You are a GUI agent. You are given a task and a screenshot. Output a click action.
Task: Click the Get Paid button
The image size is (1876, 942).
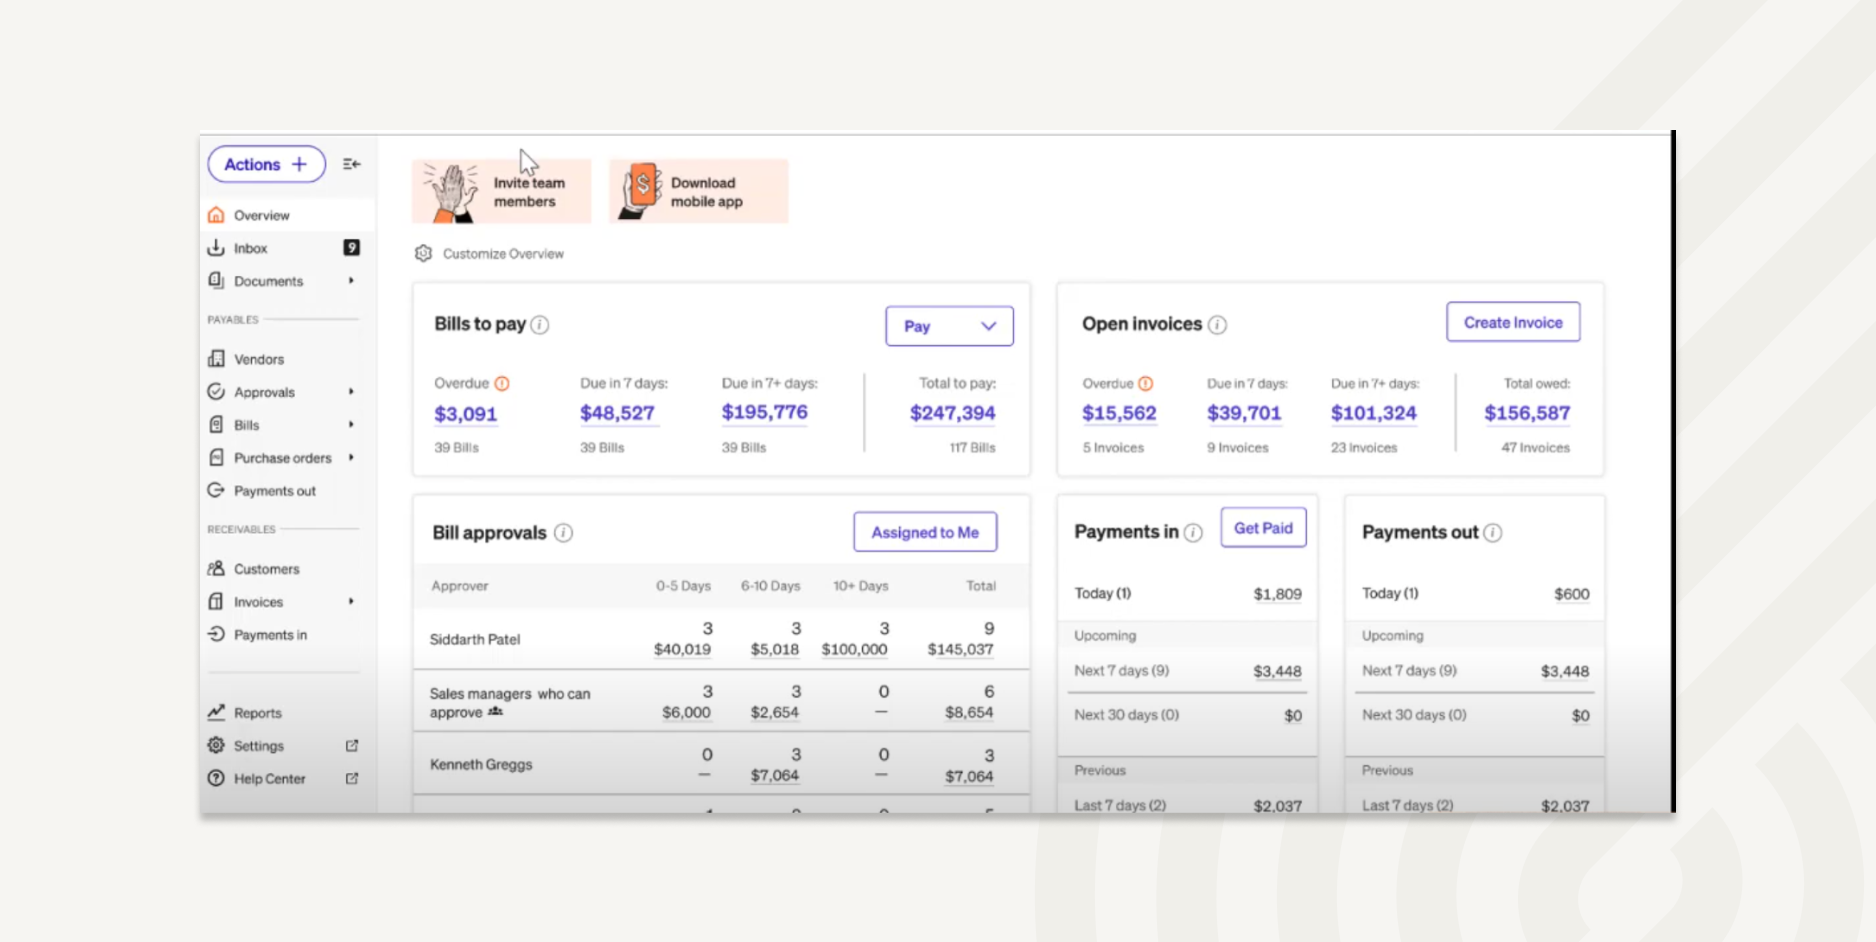tap(1263, 528)
